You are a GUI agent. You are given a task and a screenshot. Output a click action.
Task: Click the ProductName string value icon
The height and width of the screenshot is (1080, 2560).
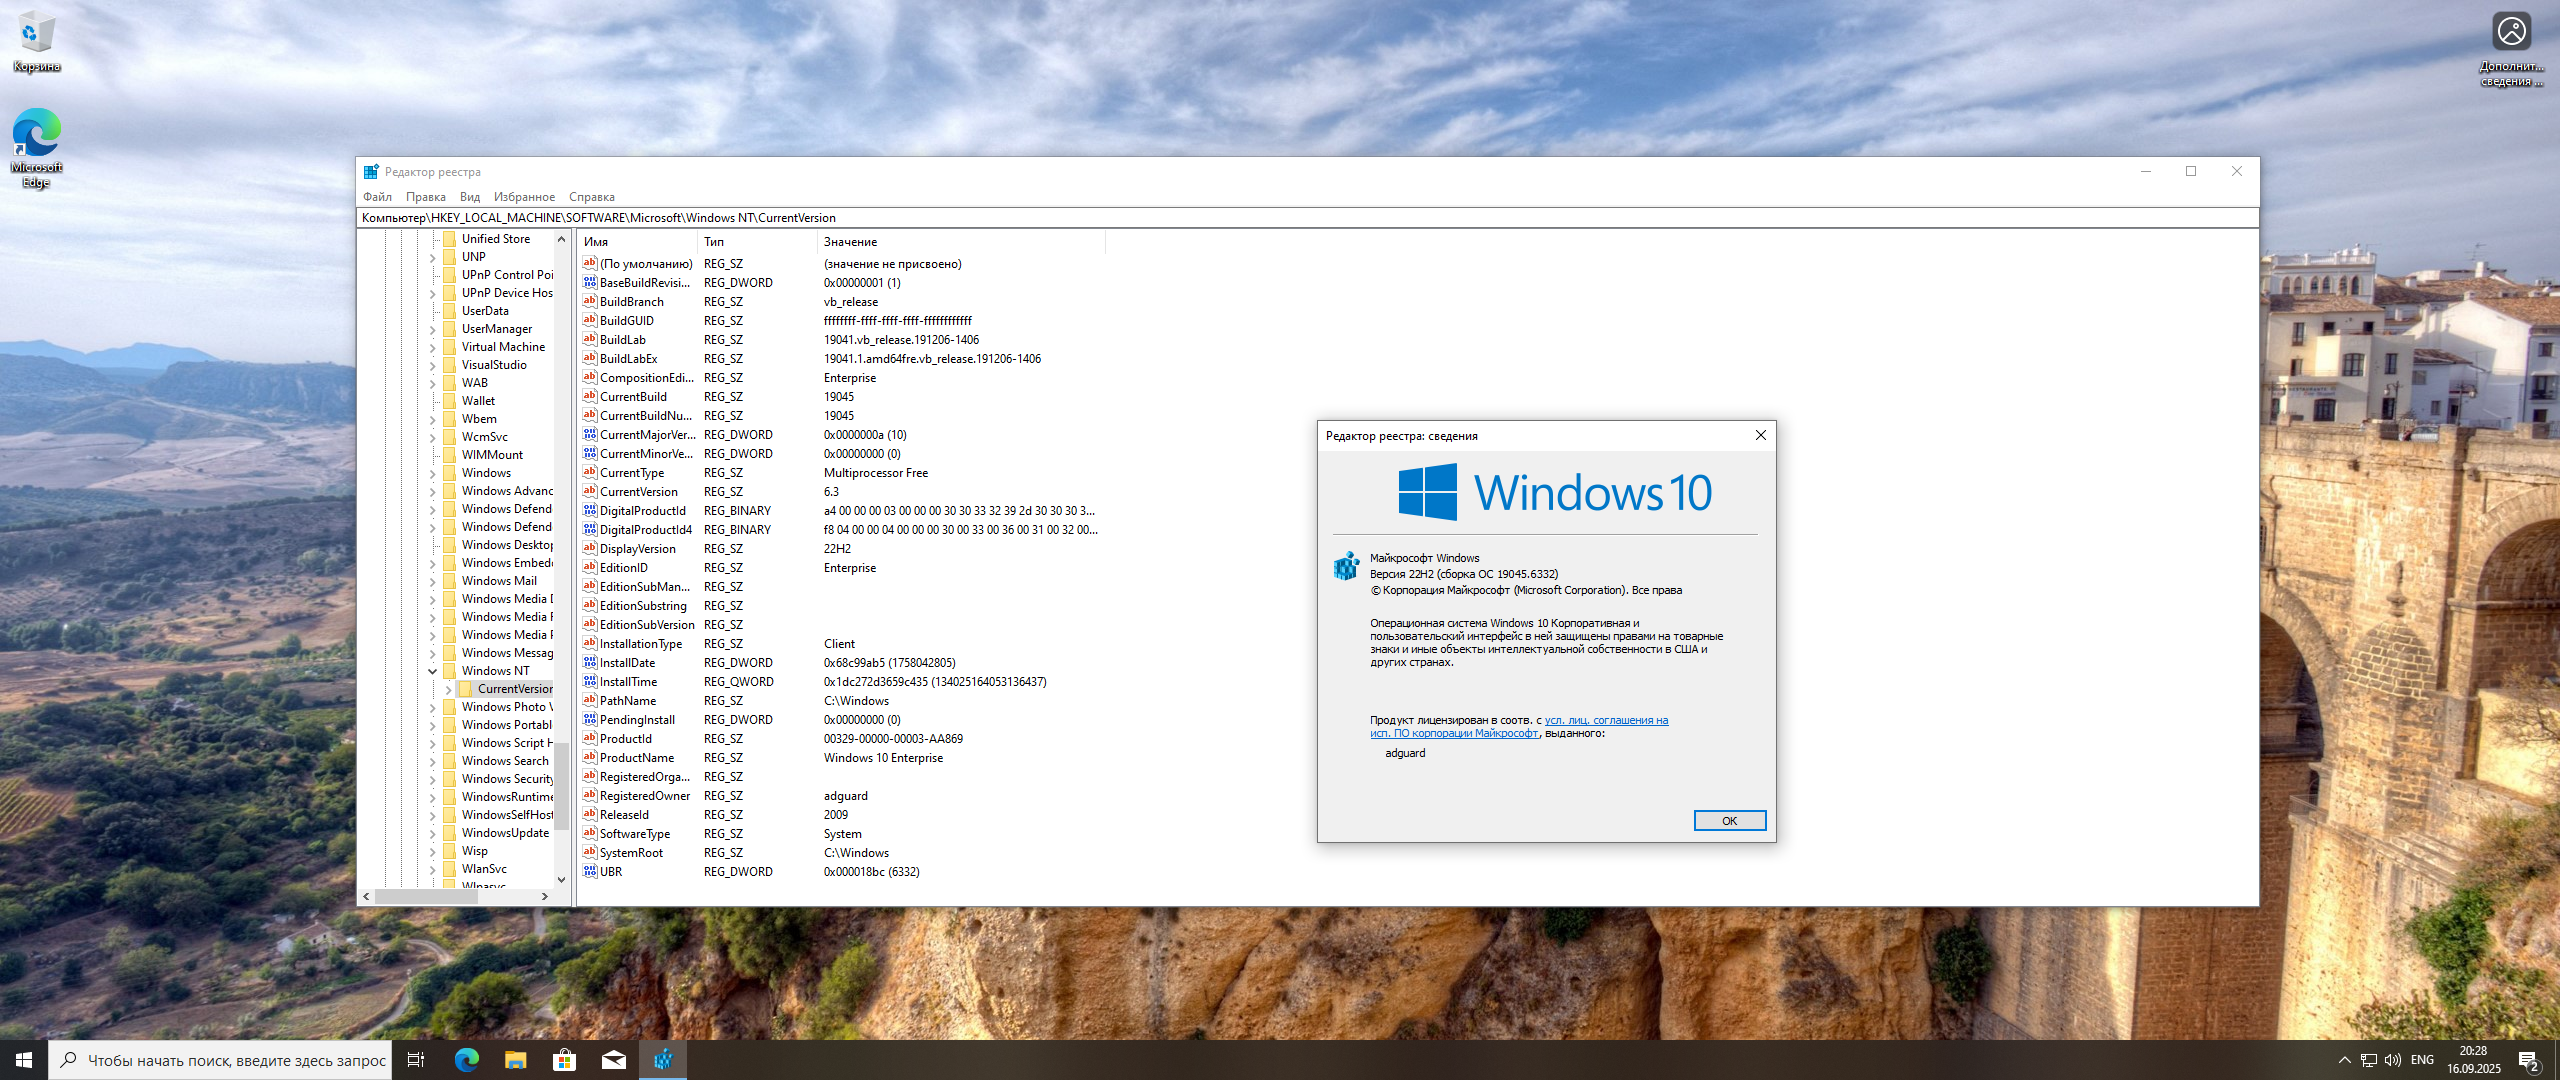590,758
